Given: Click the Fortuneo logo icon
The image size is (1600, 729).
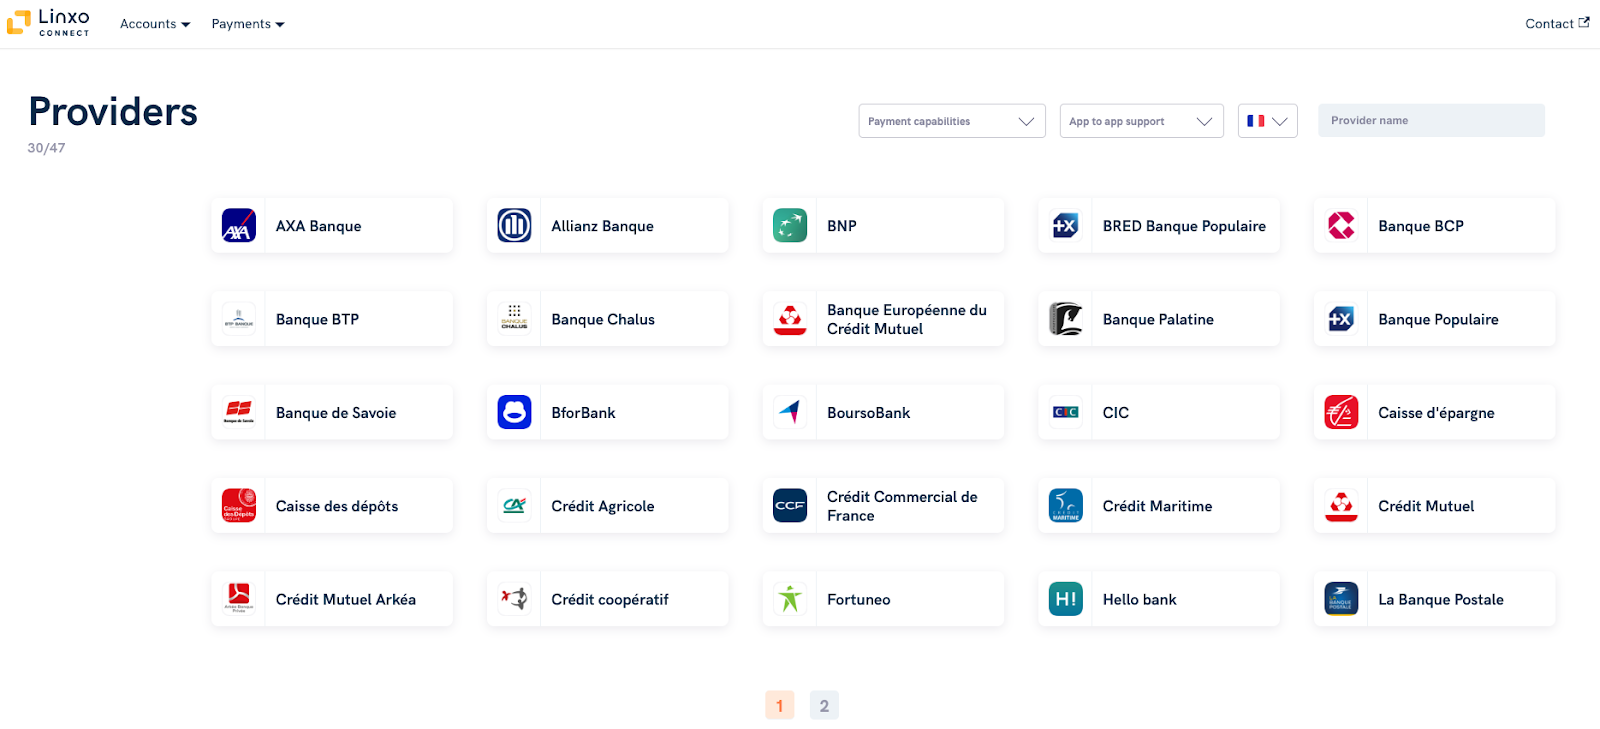Looking at the screenshot, I should click(x=790, y=599).
